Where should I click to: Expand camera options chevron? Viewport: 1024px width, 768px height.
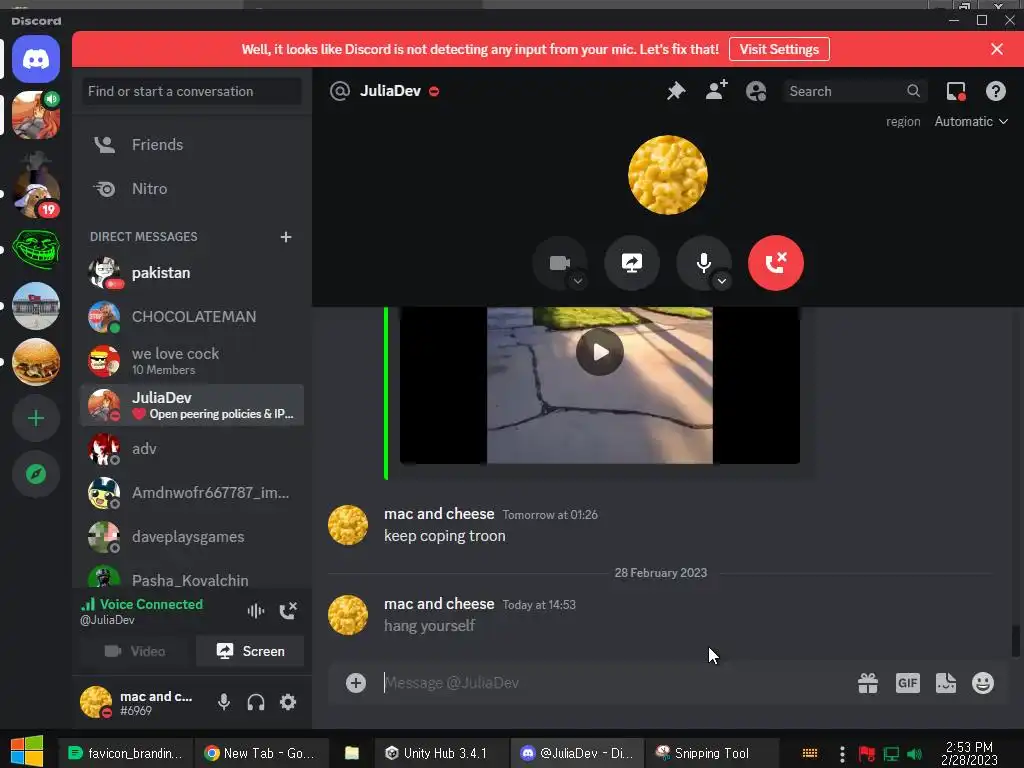578,281
